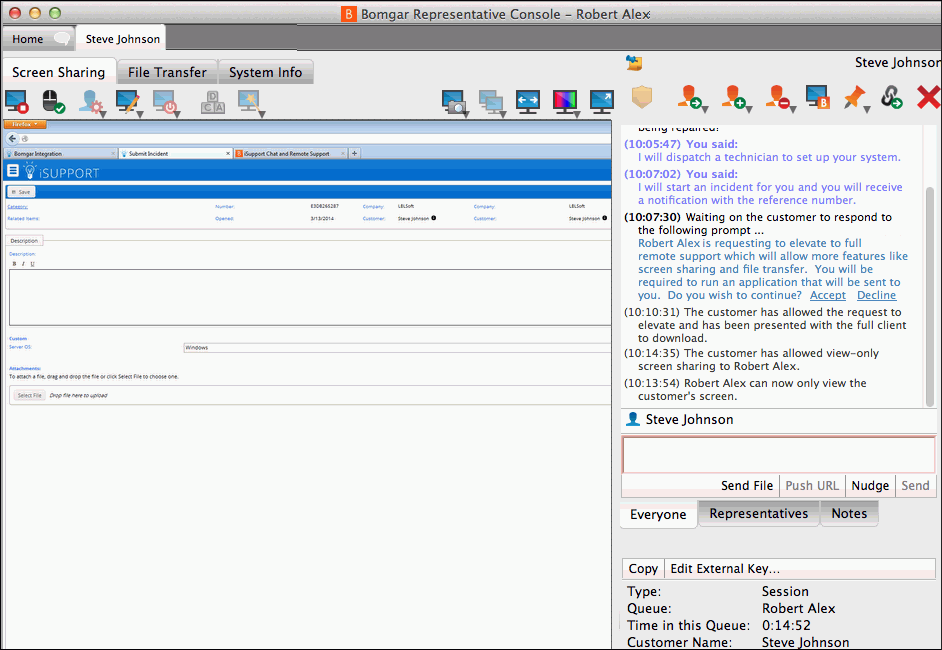Click the Accept link in the elevation prompt

click(x=827, y=295)
